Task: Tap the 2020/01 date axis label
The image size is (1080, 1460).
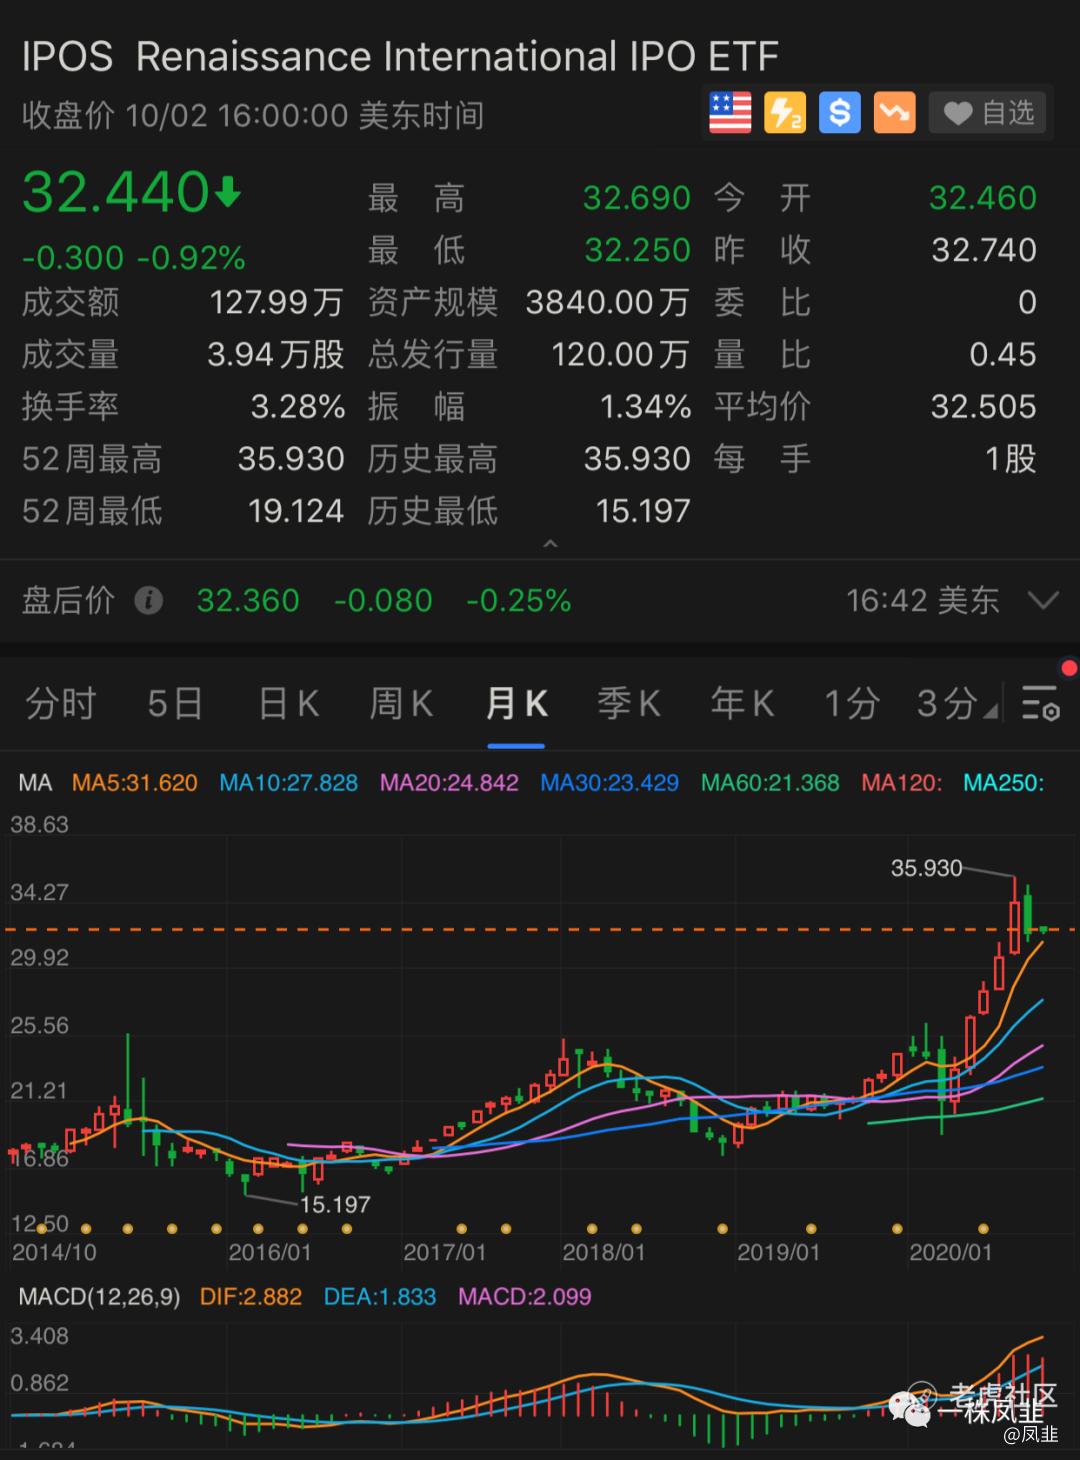Action: tap(950, 1252)
